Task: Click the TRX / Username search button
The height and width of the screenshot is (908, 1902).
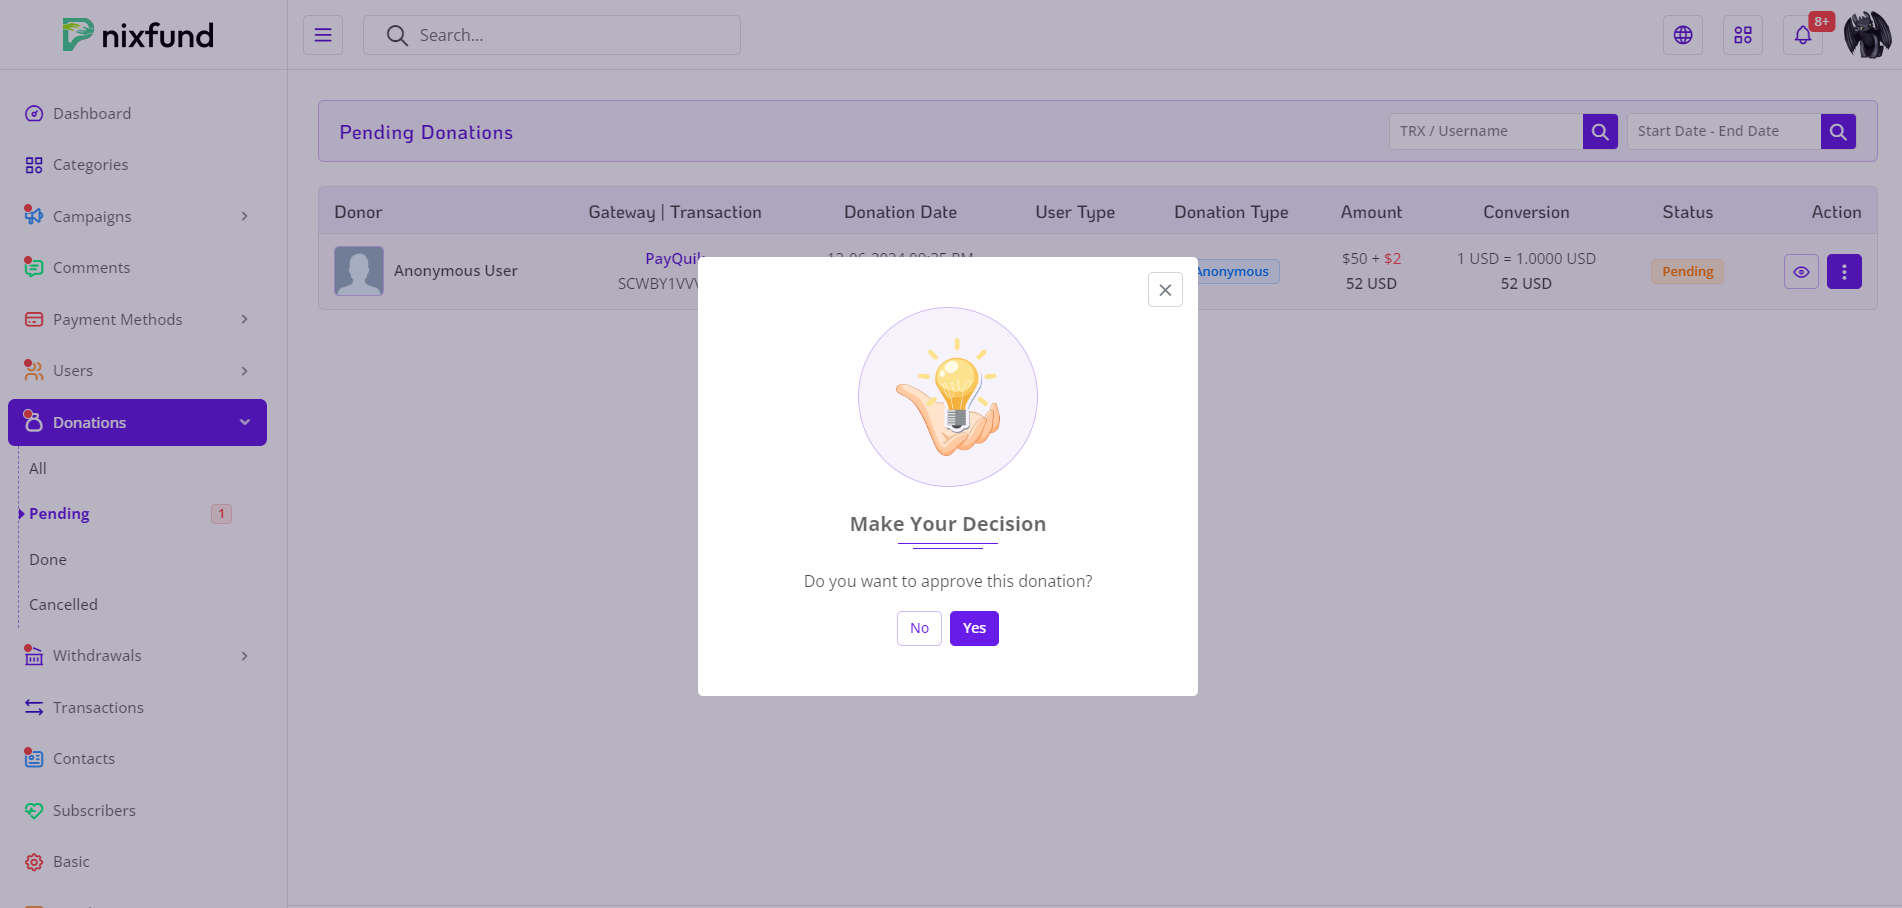Action: point(1600,131)
